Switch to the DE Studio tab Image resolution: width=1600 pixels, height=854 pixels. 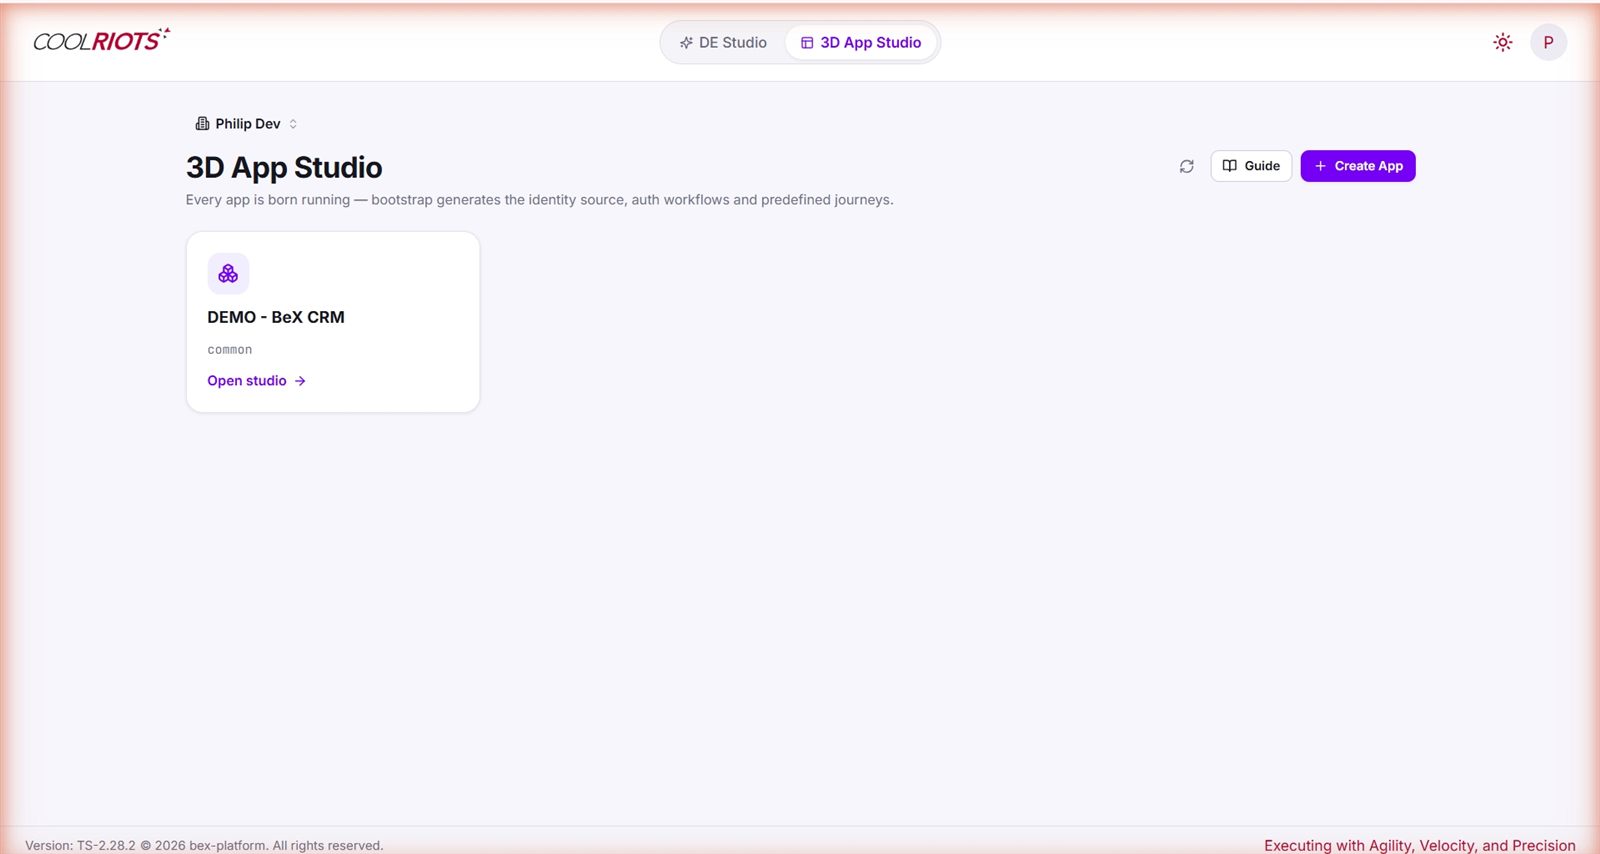pos(723,42)
